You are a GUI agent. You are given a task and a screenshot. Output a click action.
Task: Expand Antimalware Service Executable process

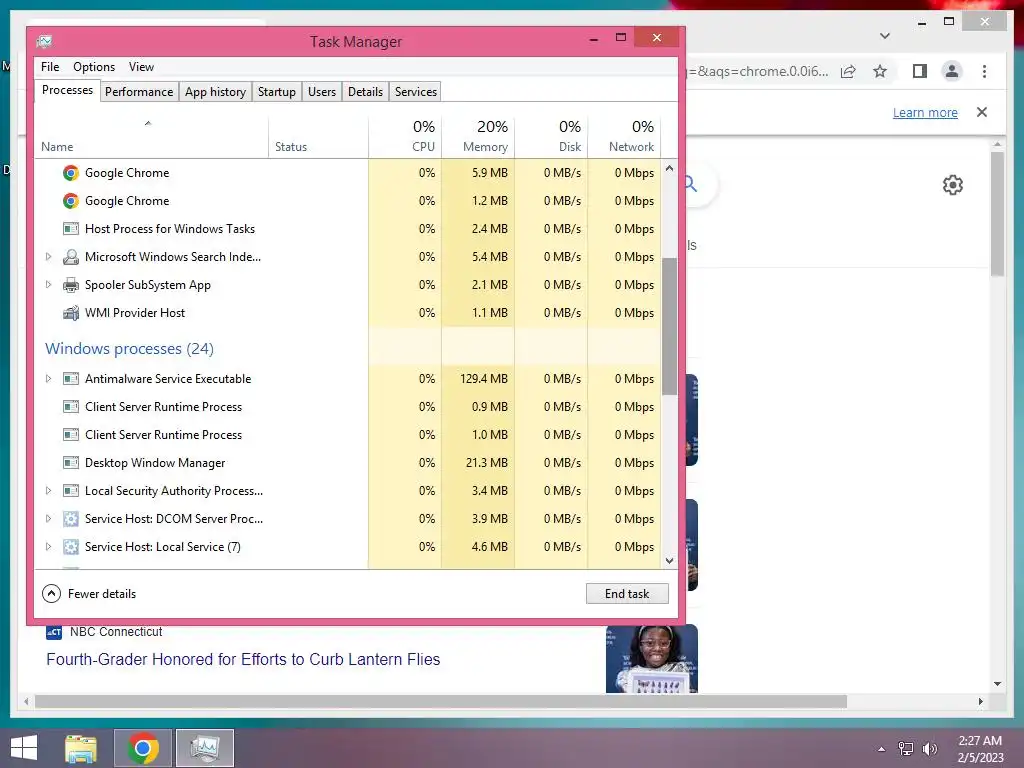coord(48,379)
